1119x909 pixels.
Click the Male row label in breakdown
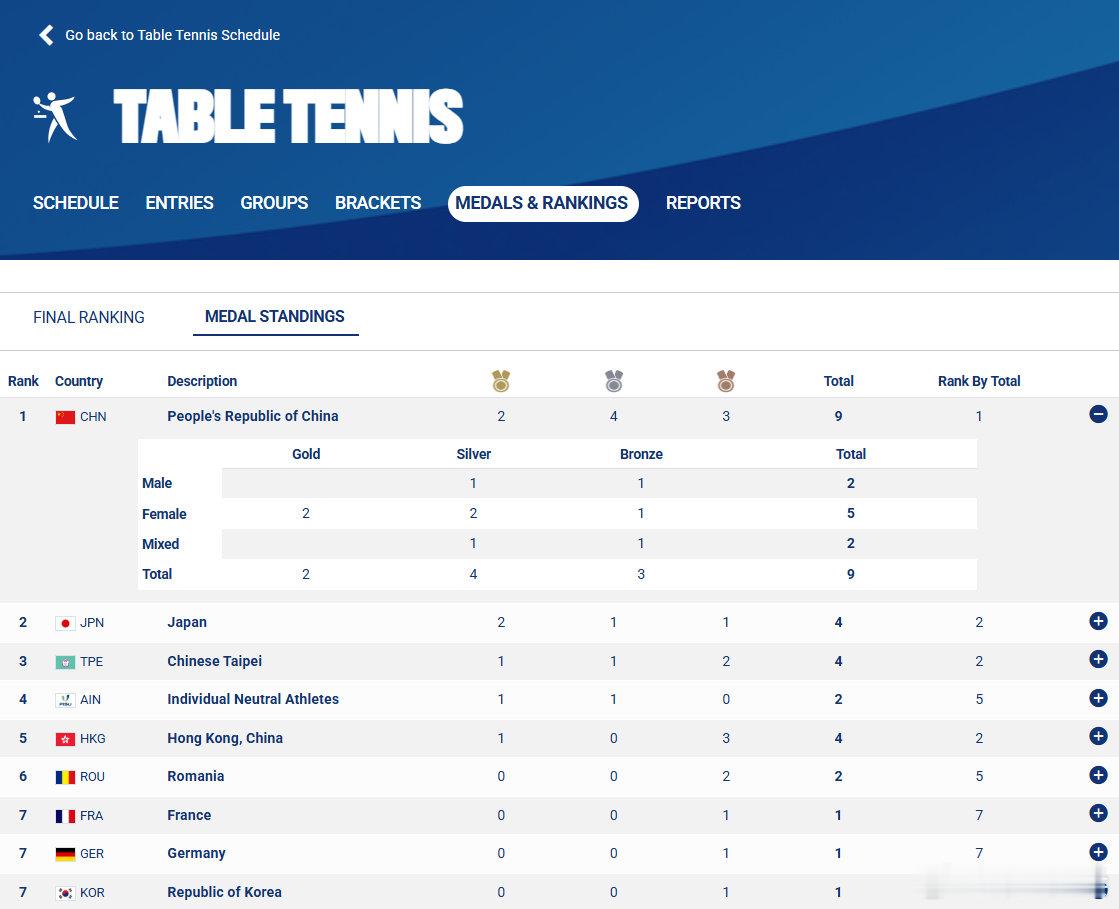(x=157, y=483)
